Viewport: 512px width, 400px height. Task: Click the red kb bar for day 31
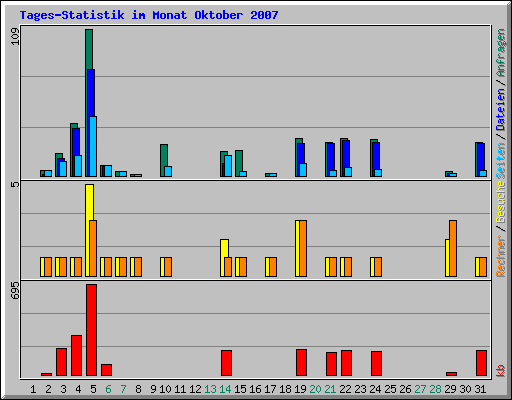tap(481, 363)
